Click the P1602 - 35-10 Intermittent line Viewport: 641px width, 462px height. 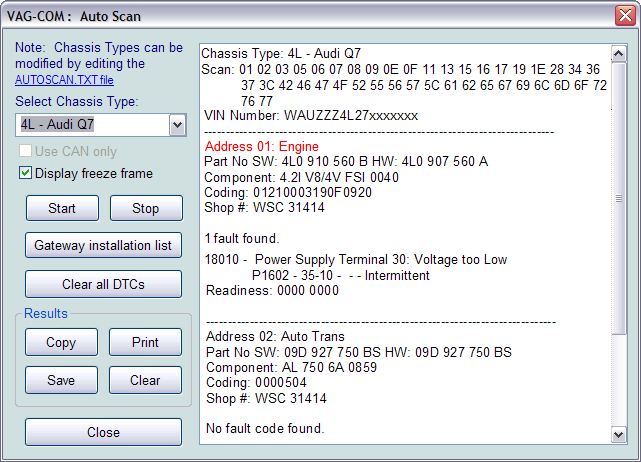[341, 276]
